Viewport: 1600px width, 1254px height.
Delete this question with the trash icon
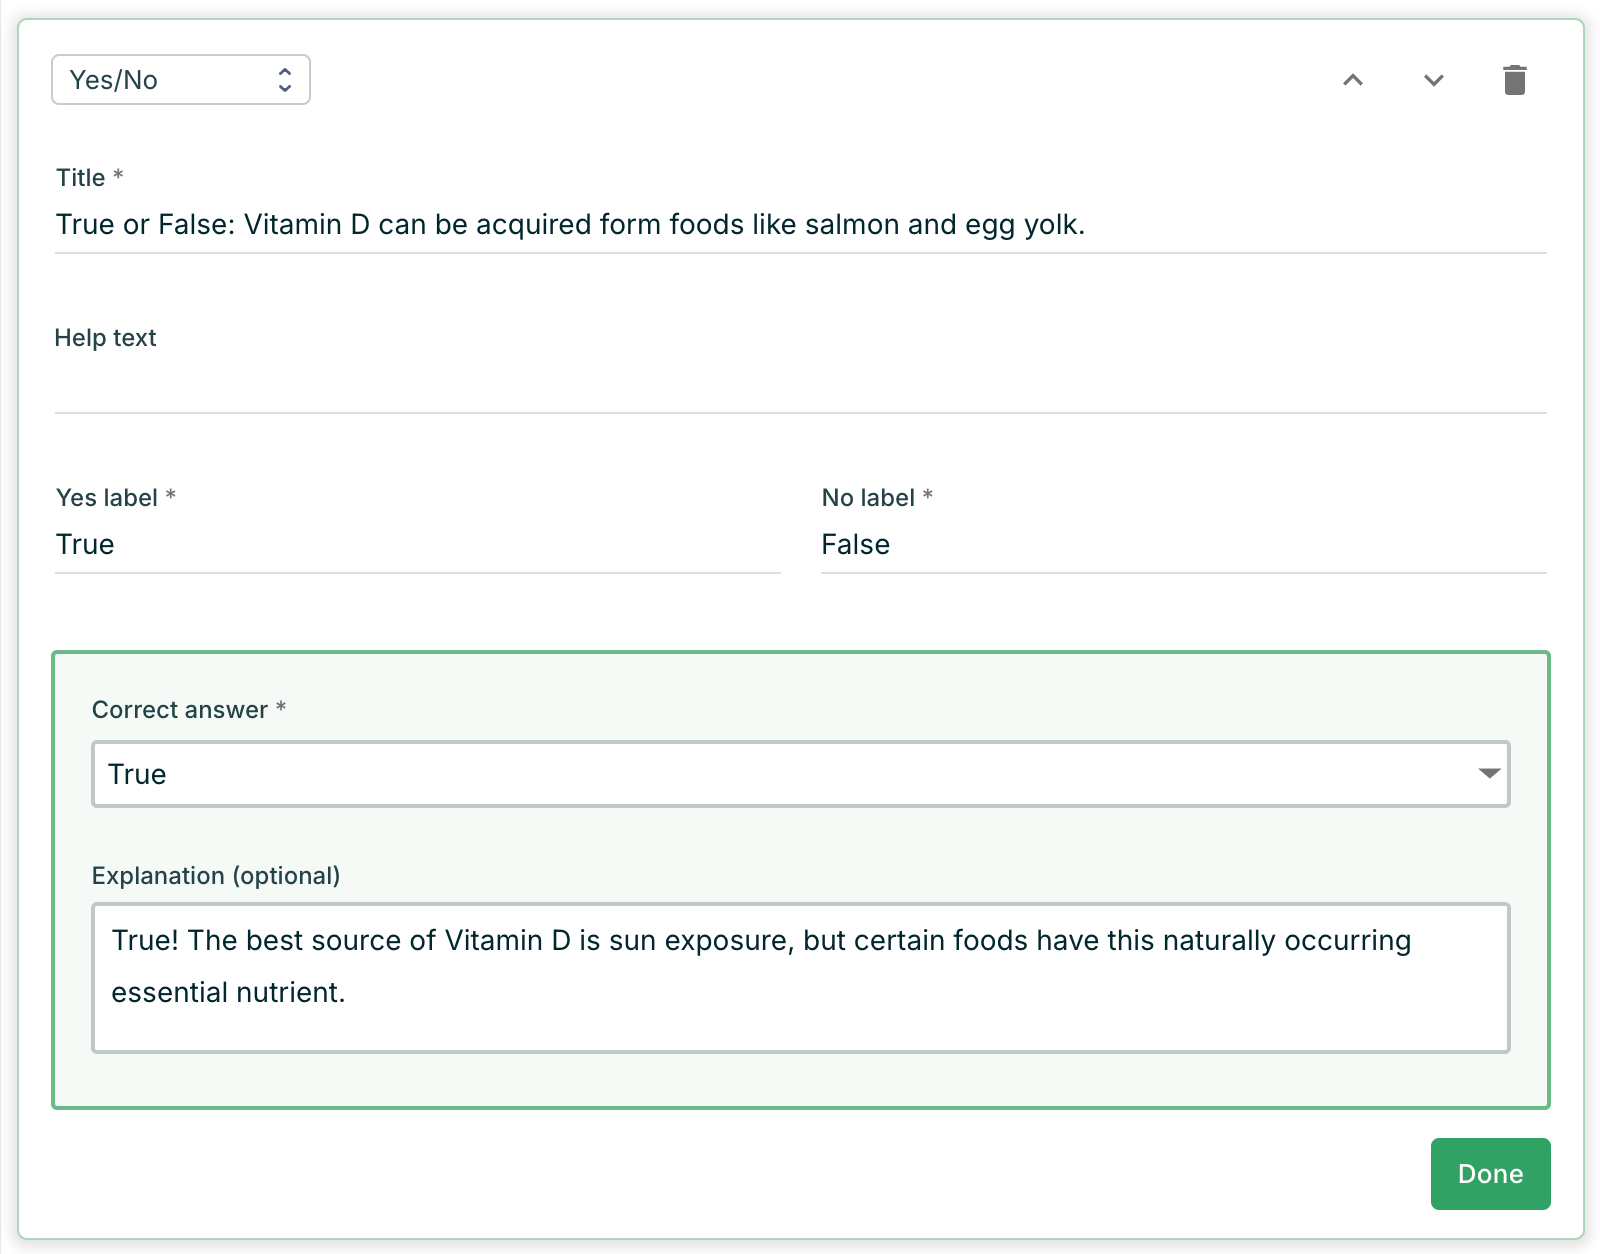click(x=1514, y=80)
